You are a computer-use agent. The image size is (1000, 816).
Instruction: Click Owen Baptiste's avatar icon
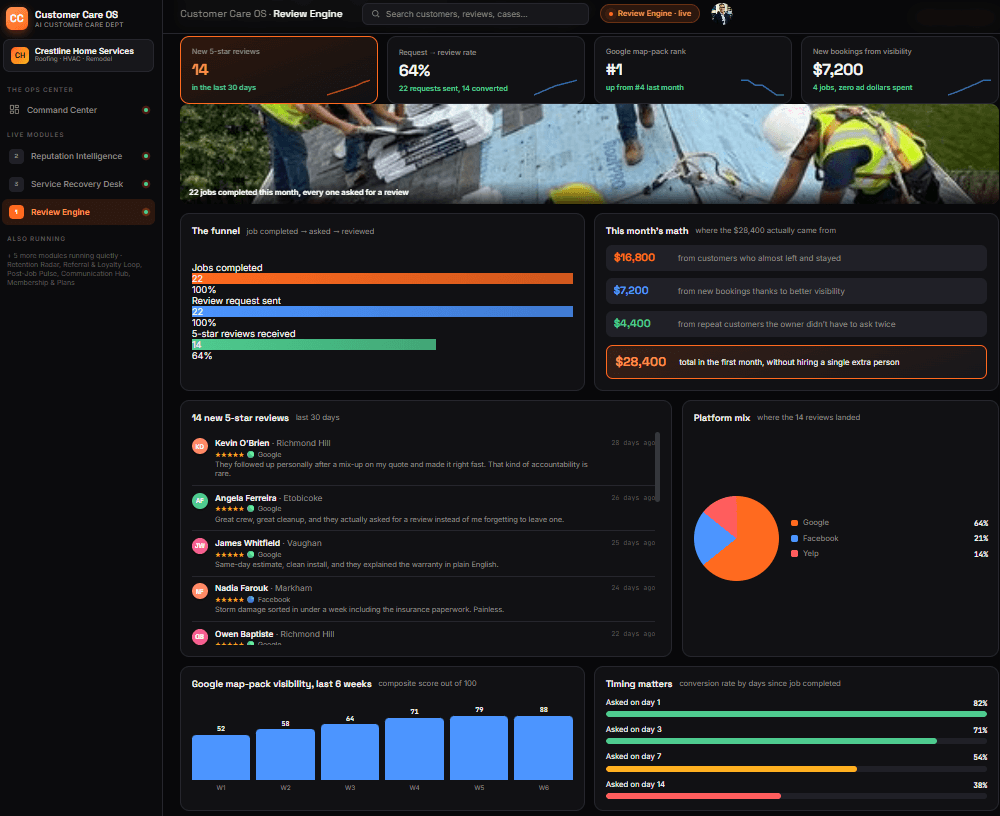pyautogui.click(x=200, y=637)
